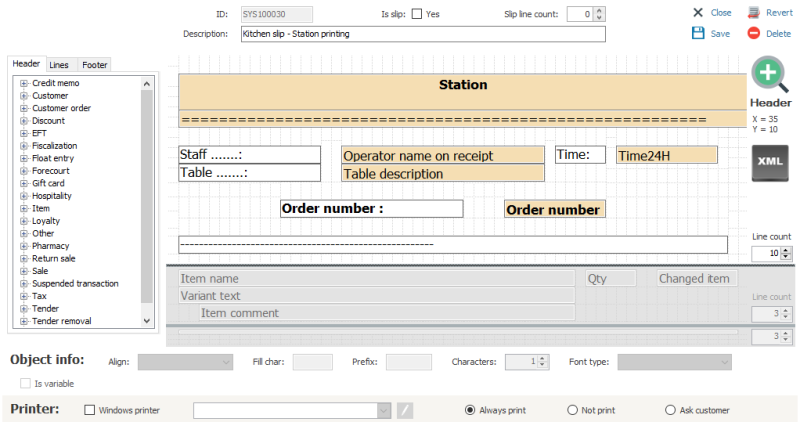
Task: Select the Ask customer radio button
Action: click(x=670, y=410)
